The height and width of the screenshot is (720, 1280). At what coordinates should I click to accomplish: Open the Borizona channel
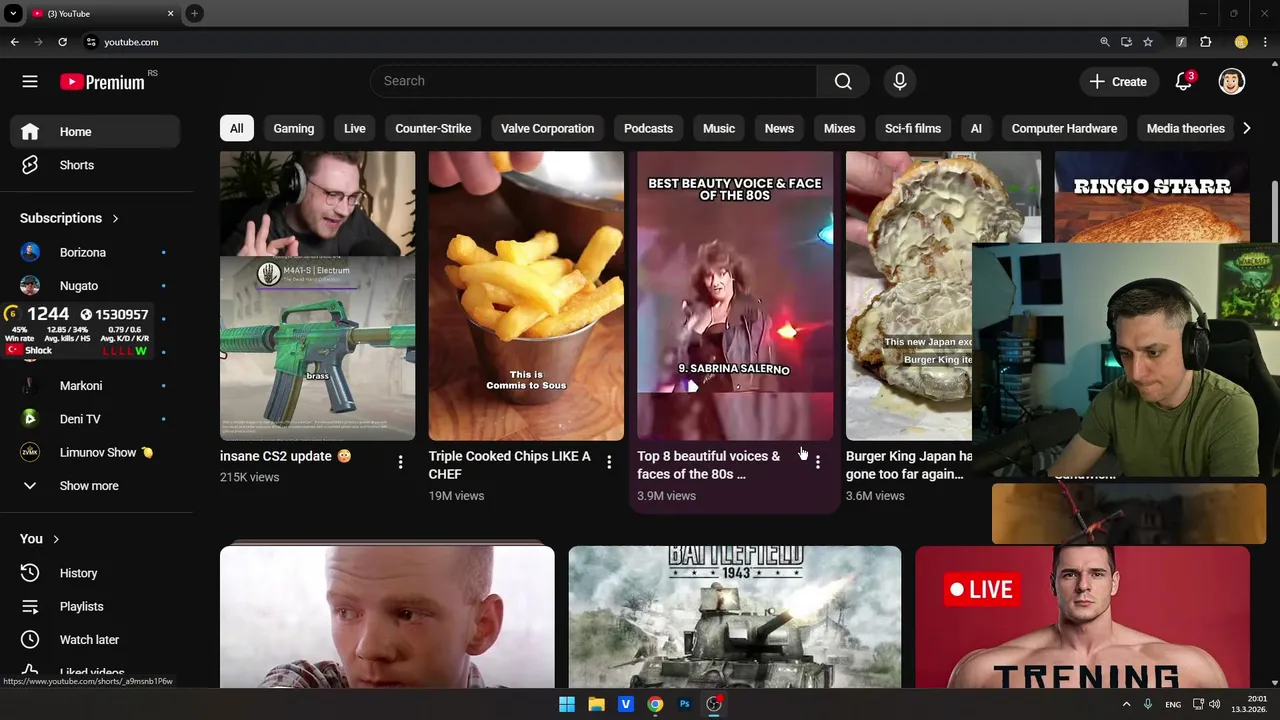tap(96, 253)
